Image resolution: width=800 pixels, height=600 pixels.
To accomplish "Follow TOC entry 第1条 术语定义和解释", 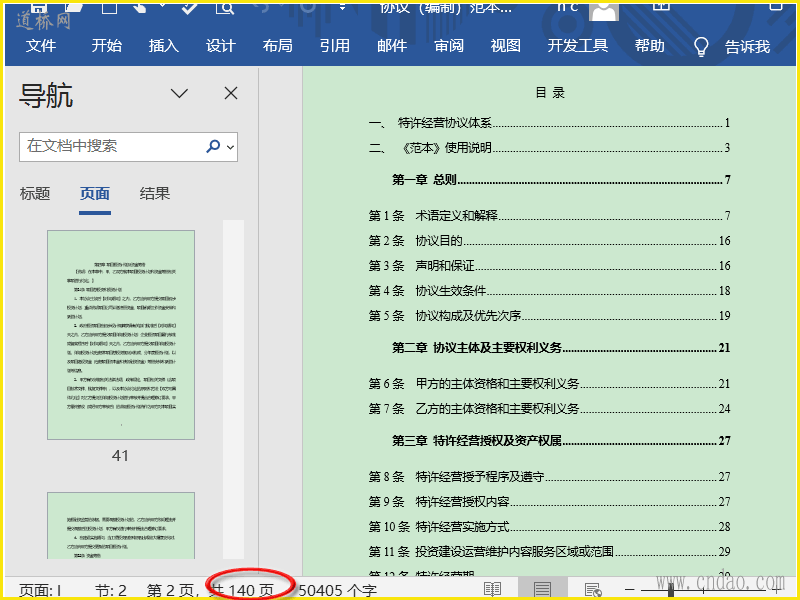I will [549, 216].
